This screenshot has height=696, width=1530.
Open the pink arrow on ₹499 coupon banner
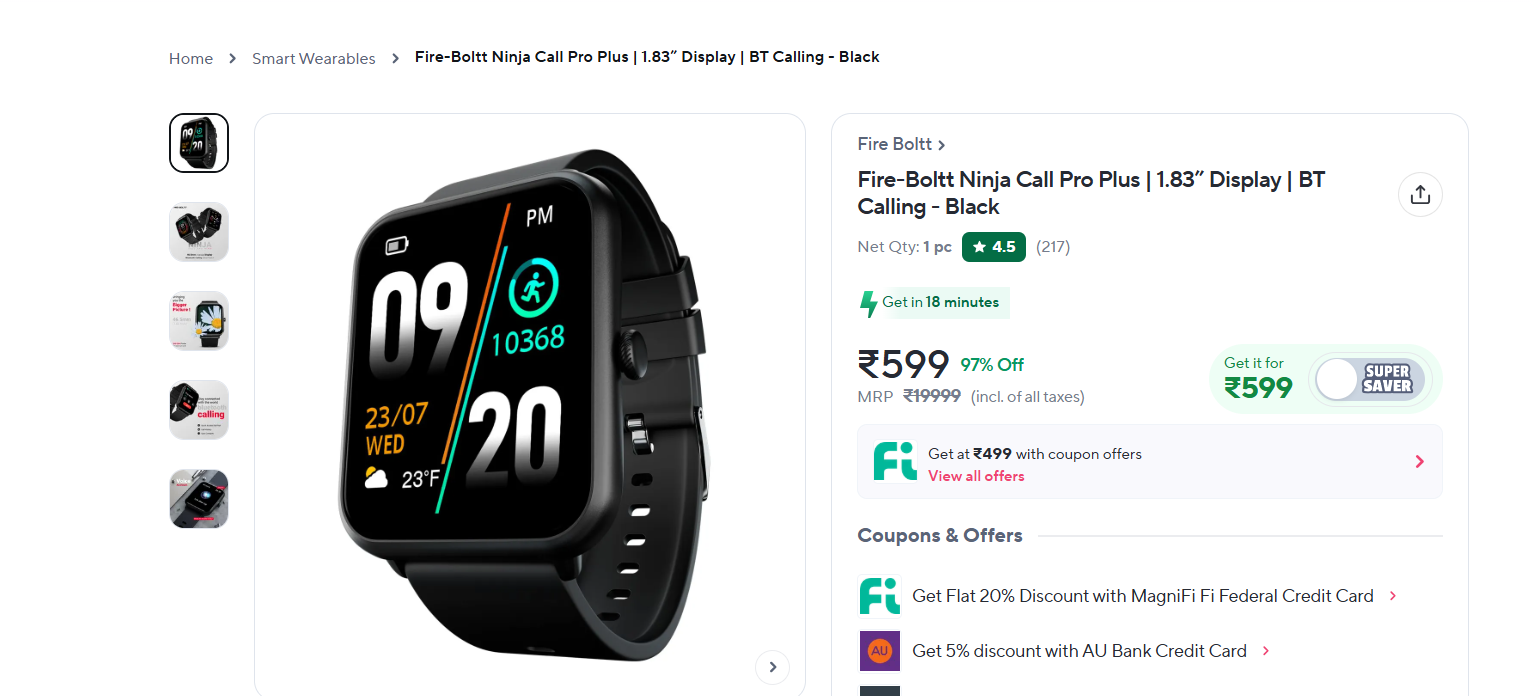pos(1419,461)
